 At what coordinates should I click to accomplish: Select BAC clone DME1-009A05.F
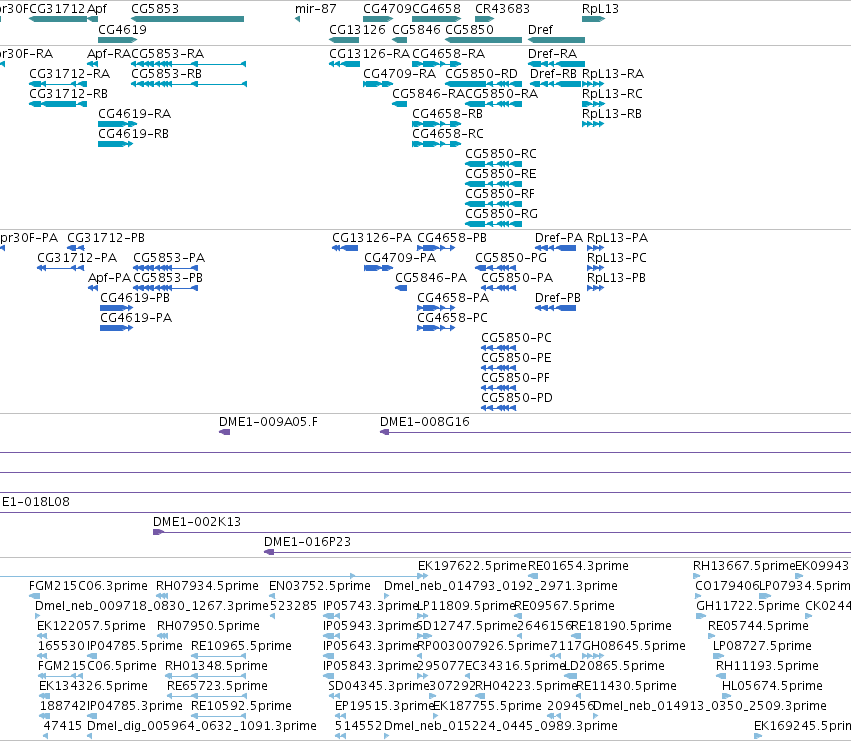pos(268,422)
